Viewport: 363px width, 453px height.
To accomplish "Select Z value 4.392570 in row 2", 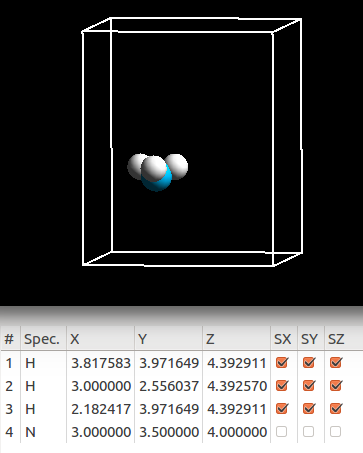I will tap(237, 386).
